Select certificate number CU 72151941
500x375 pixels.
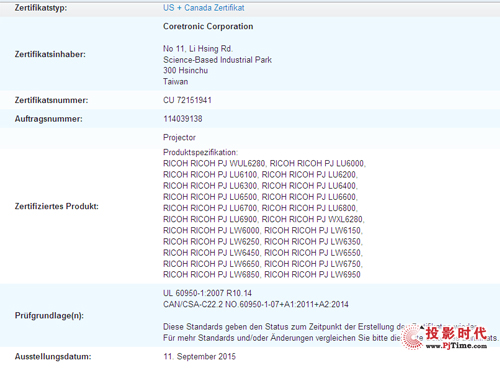click(x=187, y=100)
